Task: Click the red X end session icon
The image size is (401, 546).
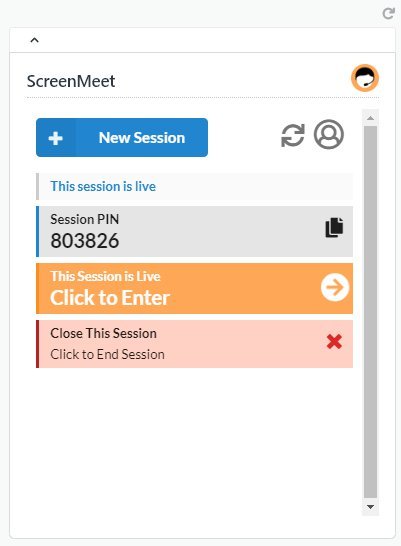Action: coord(334,342)
